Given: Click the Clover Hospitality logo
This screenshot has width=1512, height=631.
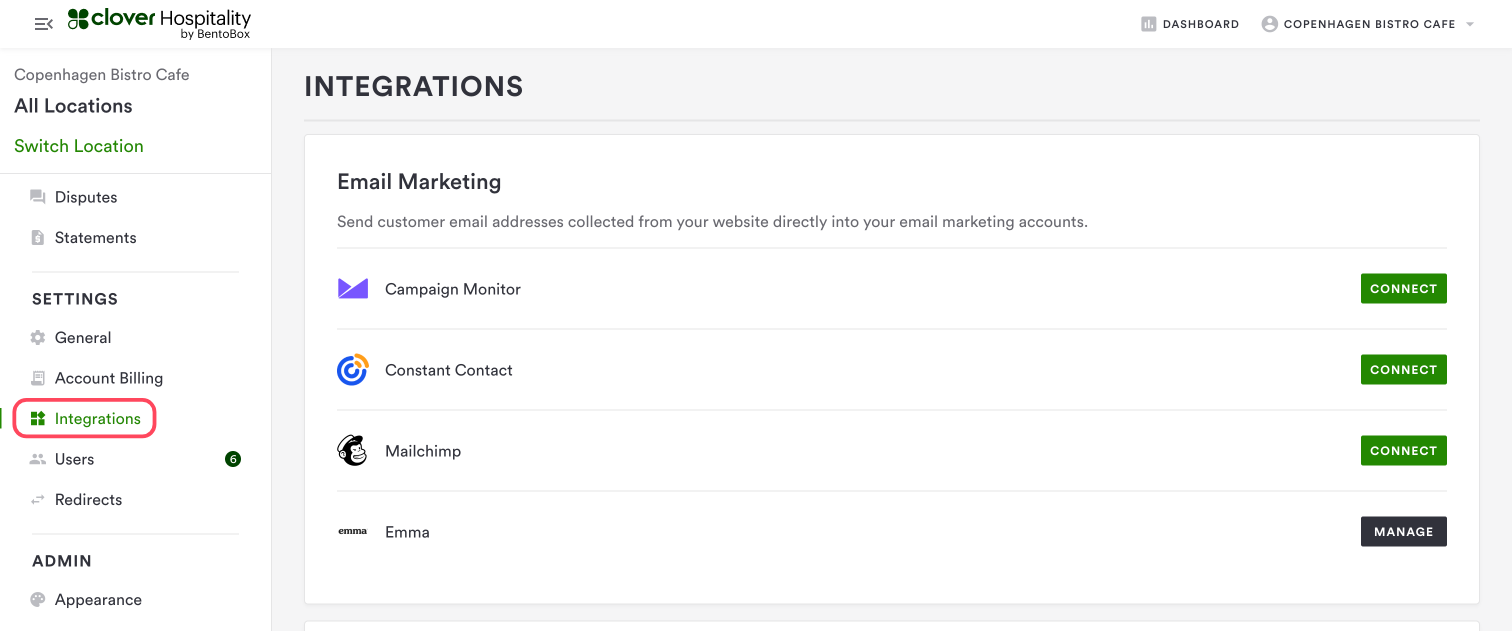Looking at the screenshot, I should (x=160, y=24).
